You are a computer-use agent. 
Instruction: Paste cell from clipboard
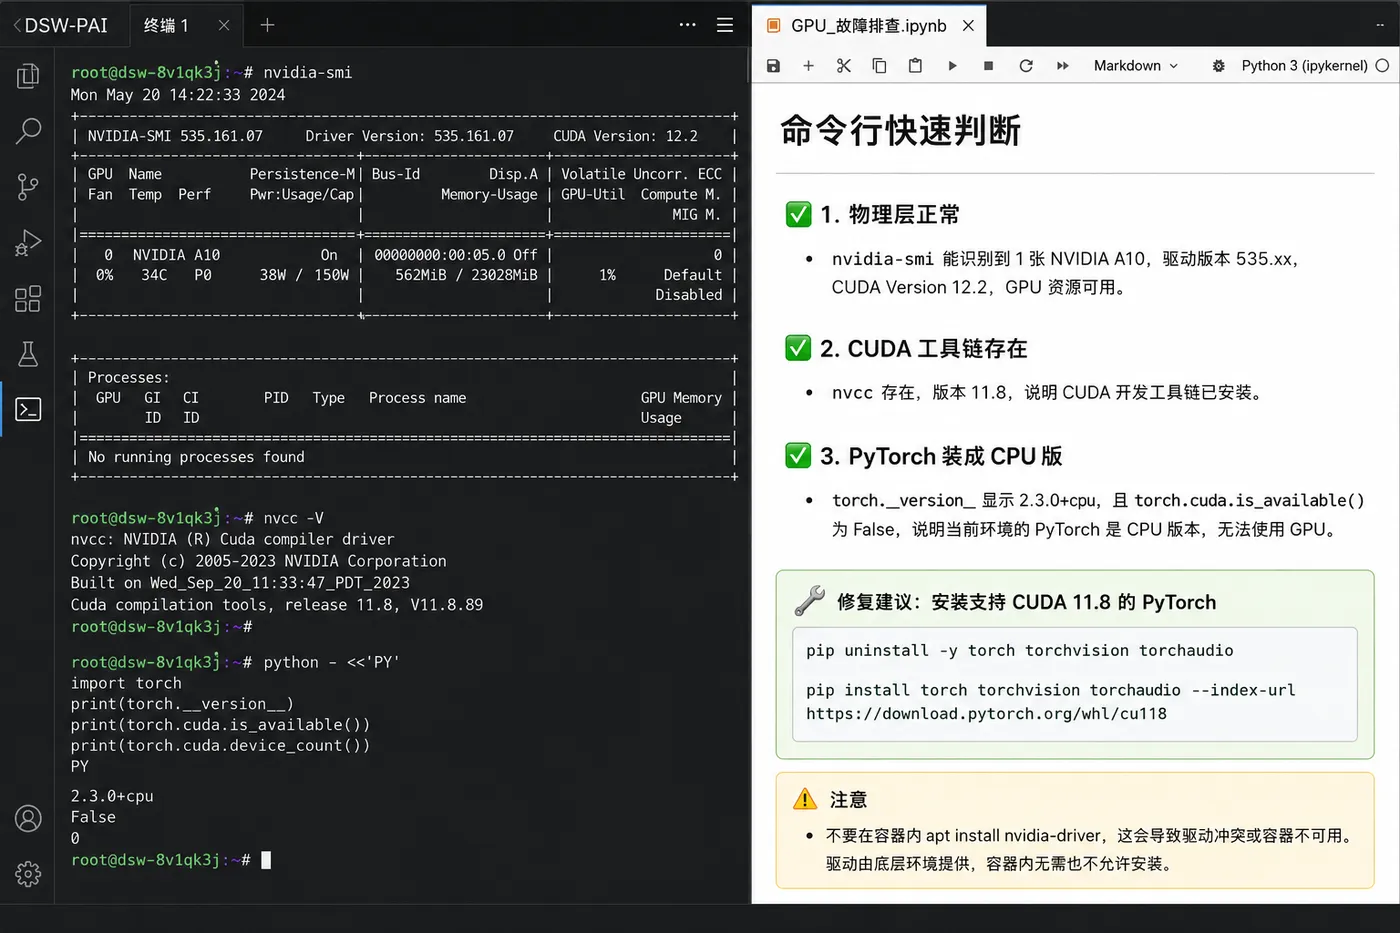915,66
